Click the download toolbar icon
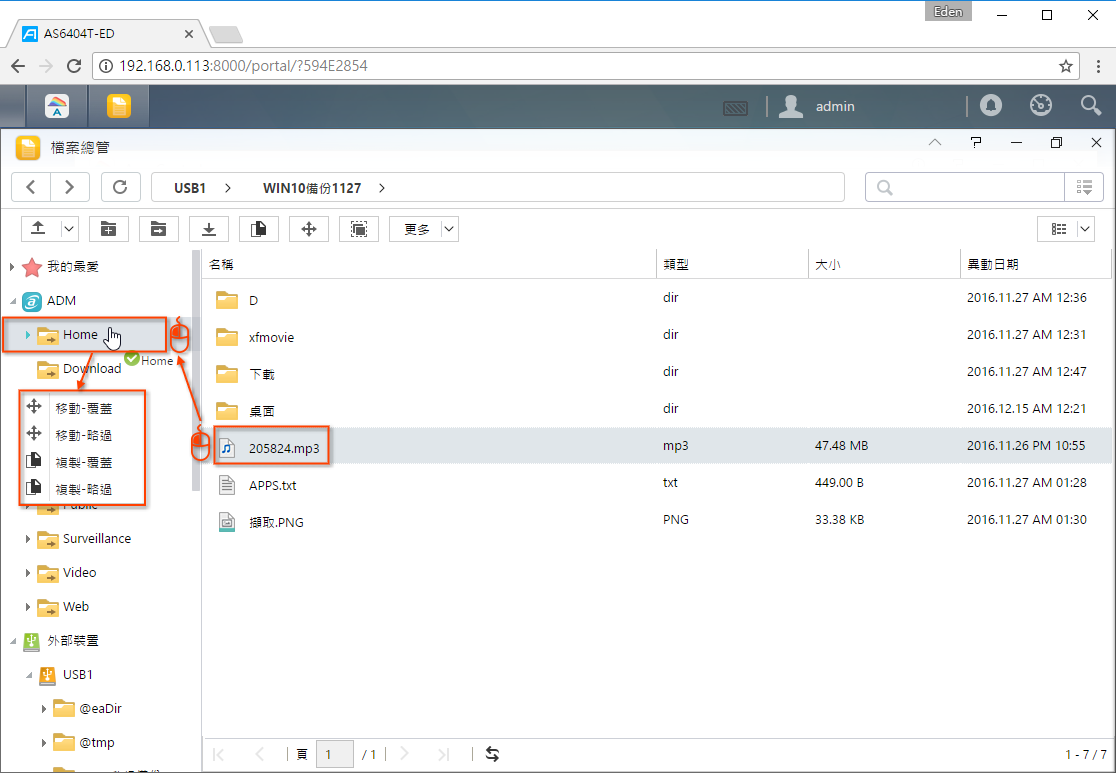1116x773 pixels. pos(209,228)
